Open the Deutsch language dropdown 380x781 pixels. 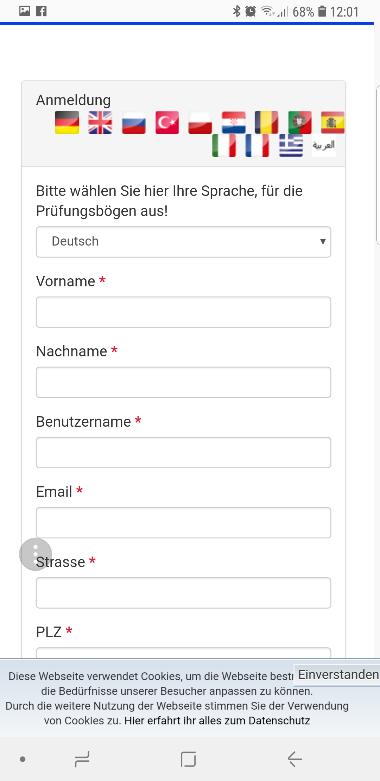(x=183, y=242)
